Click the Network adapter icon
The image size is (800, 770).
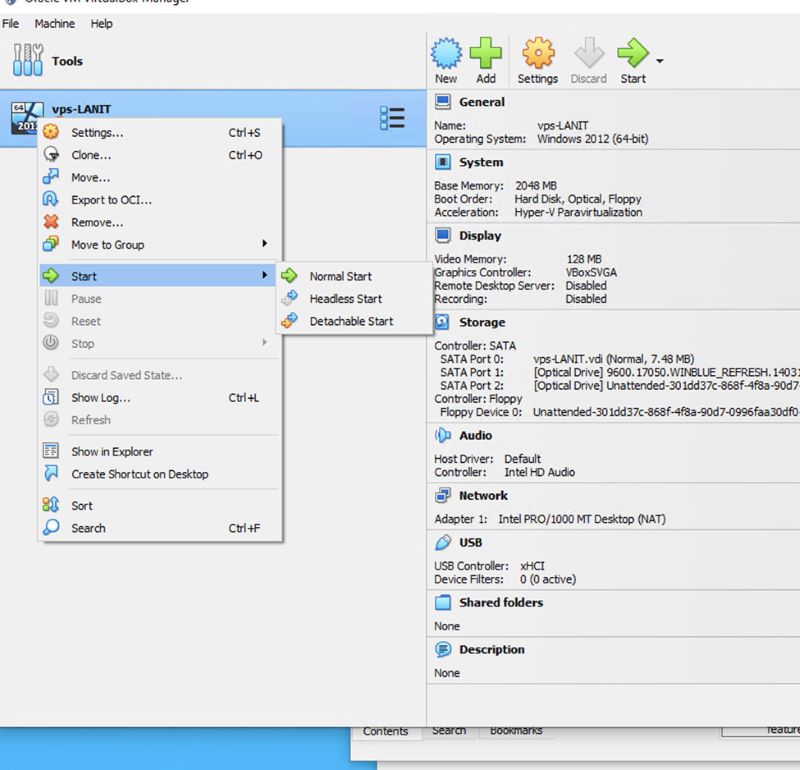click(442, 495)
